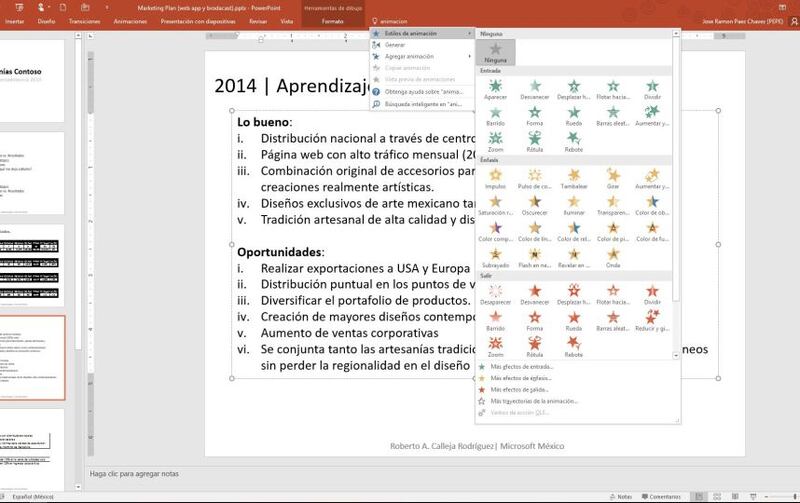800x503 pixels.
Task: Click the user account name in the title bar
Action: tap(742, 21)
